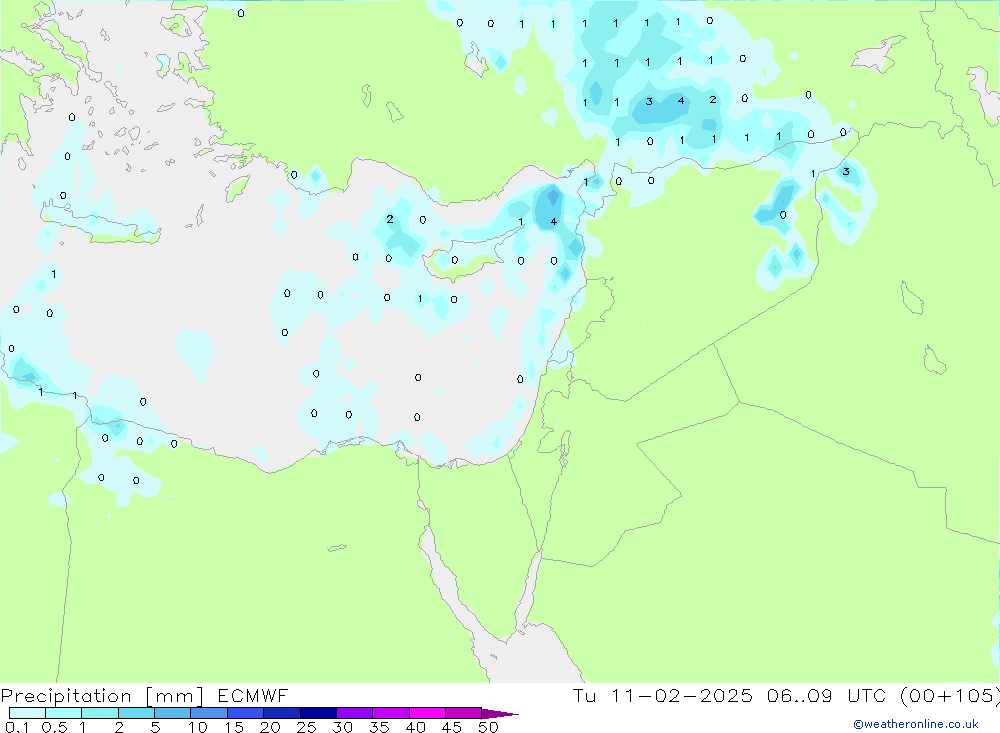Viewport: 1000px width, 733px height.
Task: Click the date '11-02-2025' text
Action: (x=682, y=695)
